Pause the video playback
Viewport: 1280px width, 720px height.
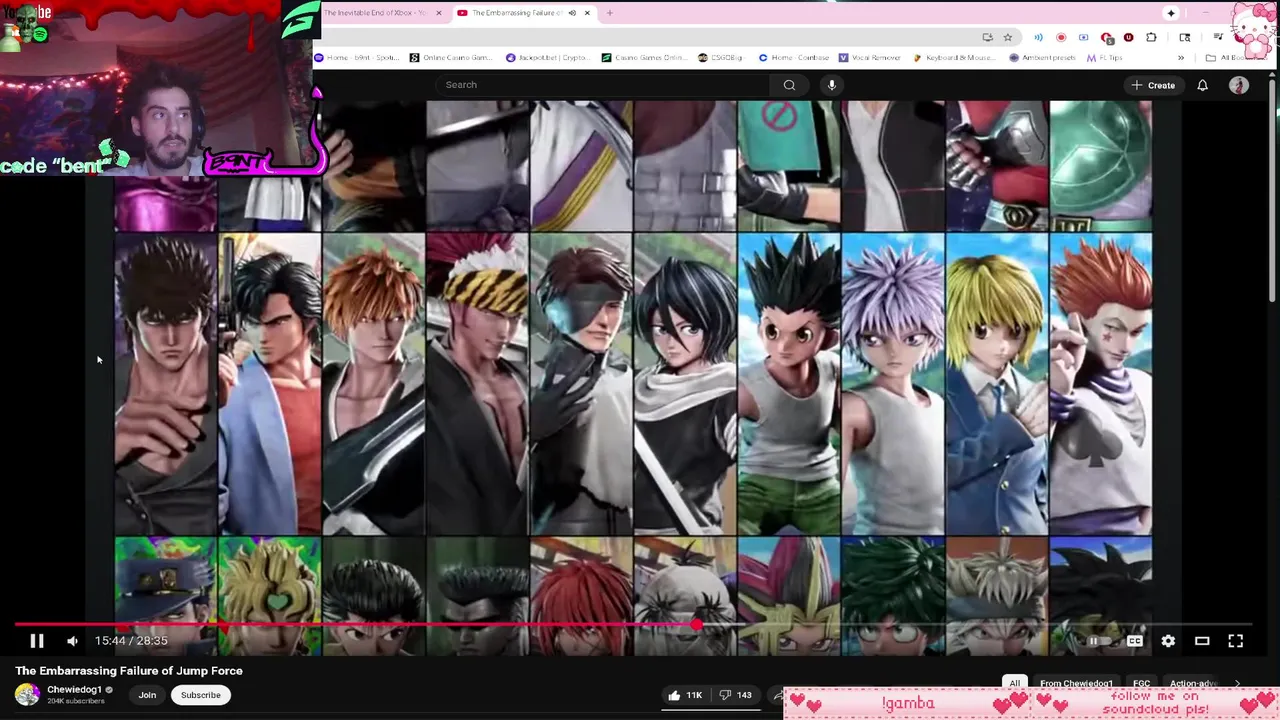pos(37,641)
